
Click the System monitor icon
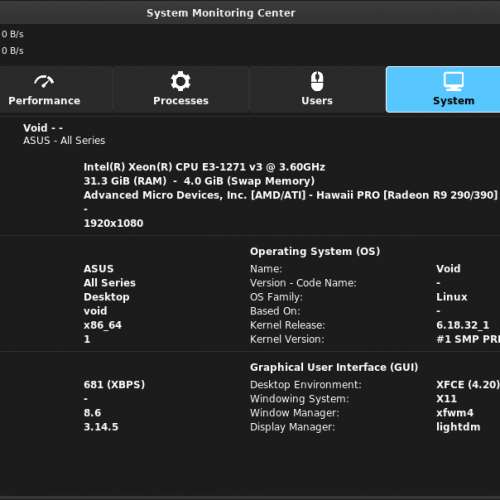(x=454, y=81)
